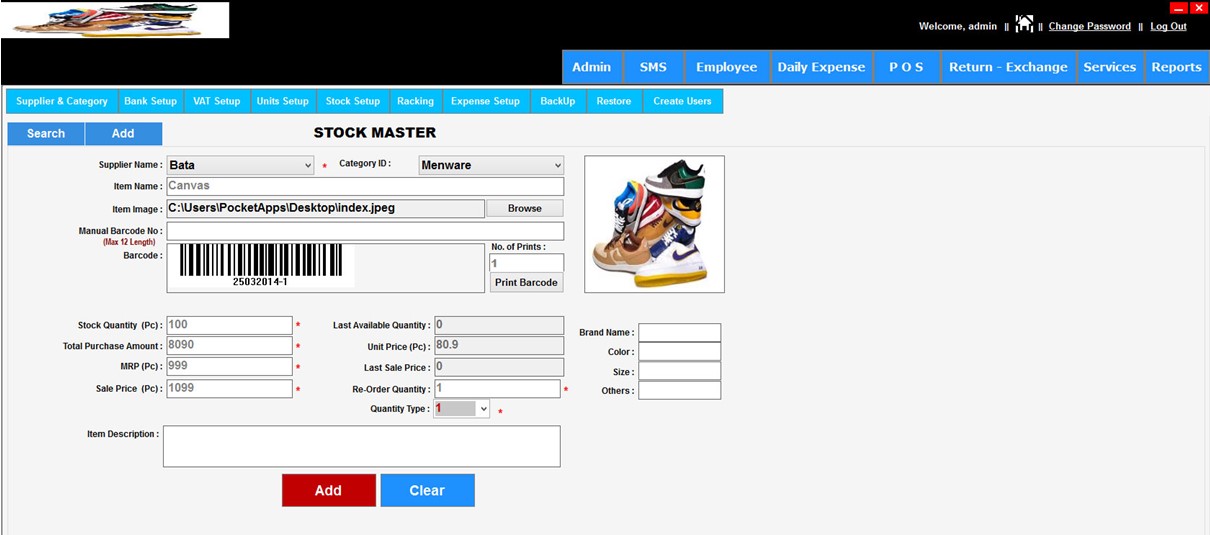Open the Reports menu

coord(1176,67)
